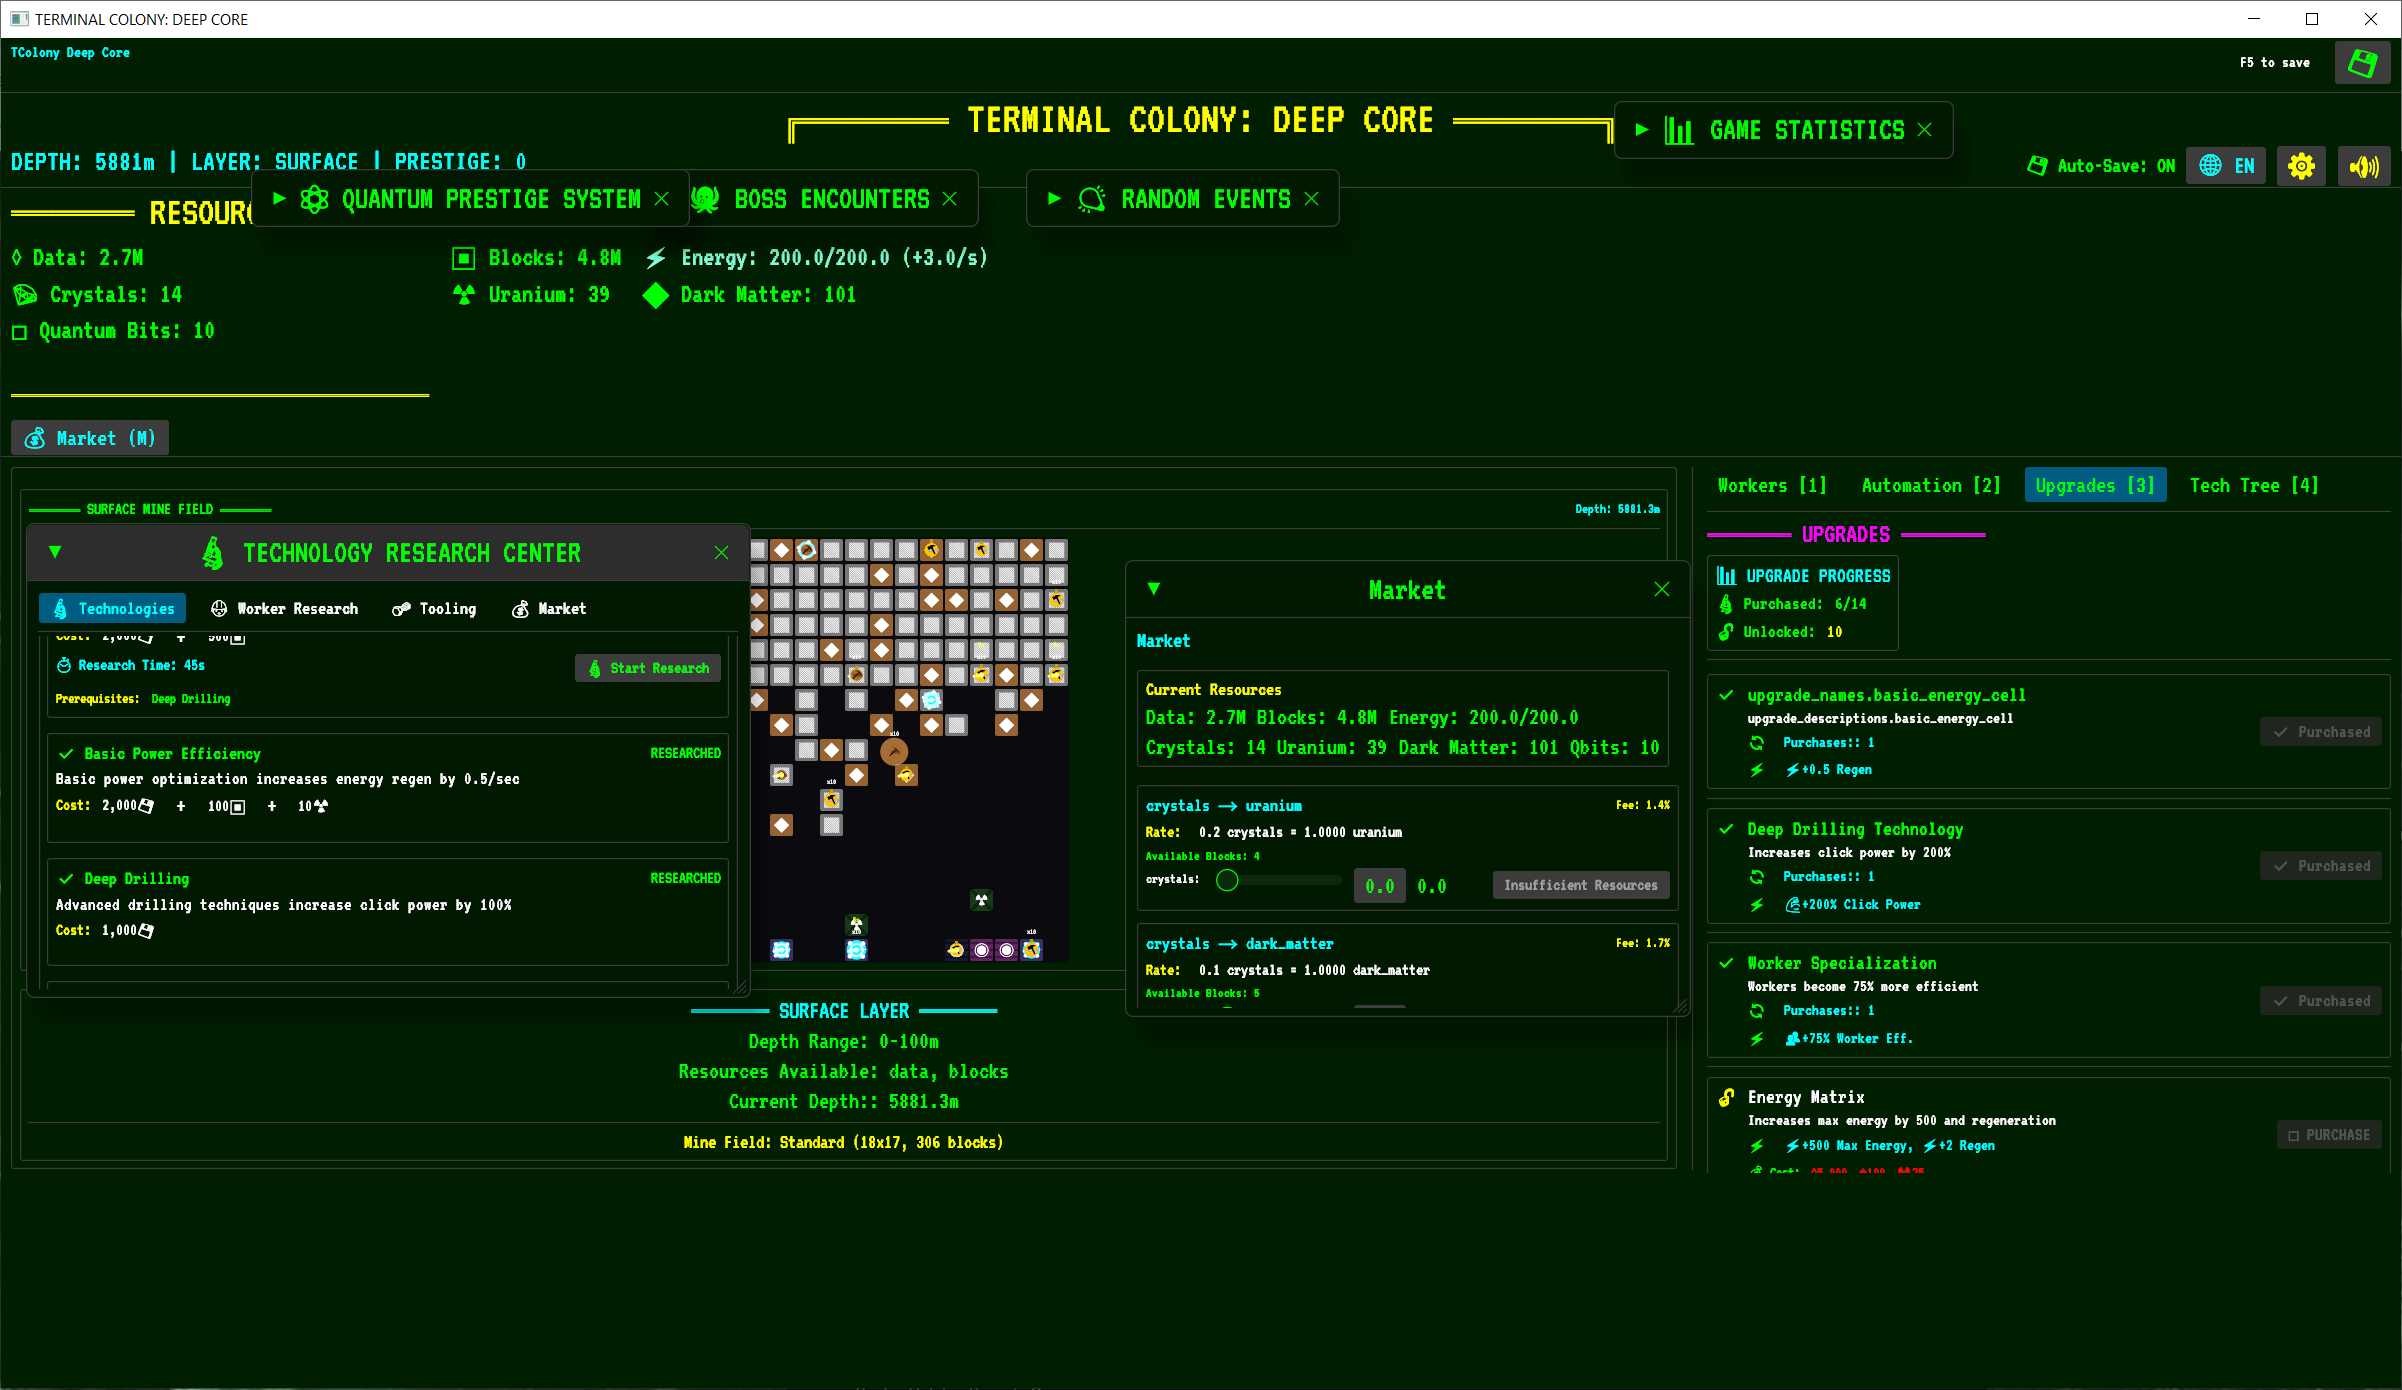The image size is (2402, 1390).
Task: Adjust the crystals amount slider handle
Action: coord(1227,880)
